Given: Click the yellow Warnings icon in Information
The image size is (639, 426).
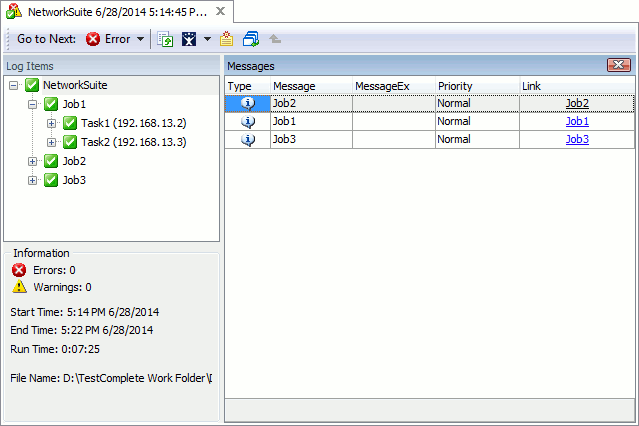Looking at the screenshot, I should coord(19,287).
